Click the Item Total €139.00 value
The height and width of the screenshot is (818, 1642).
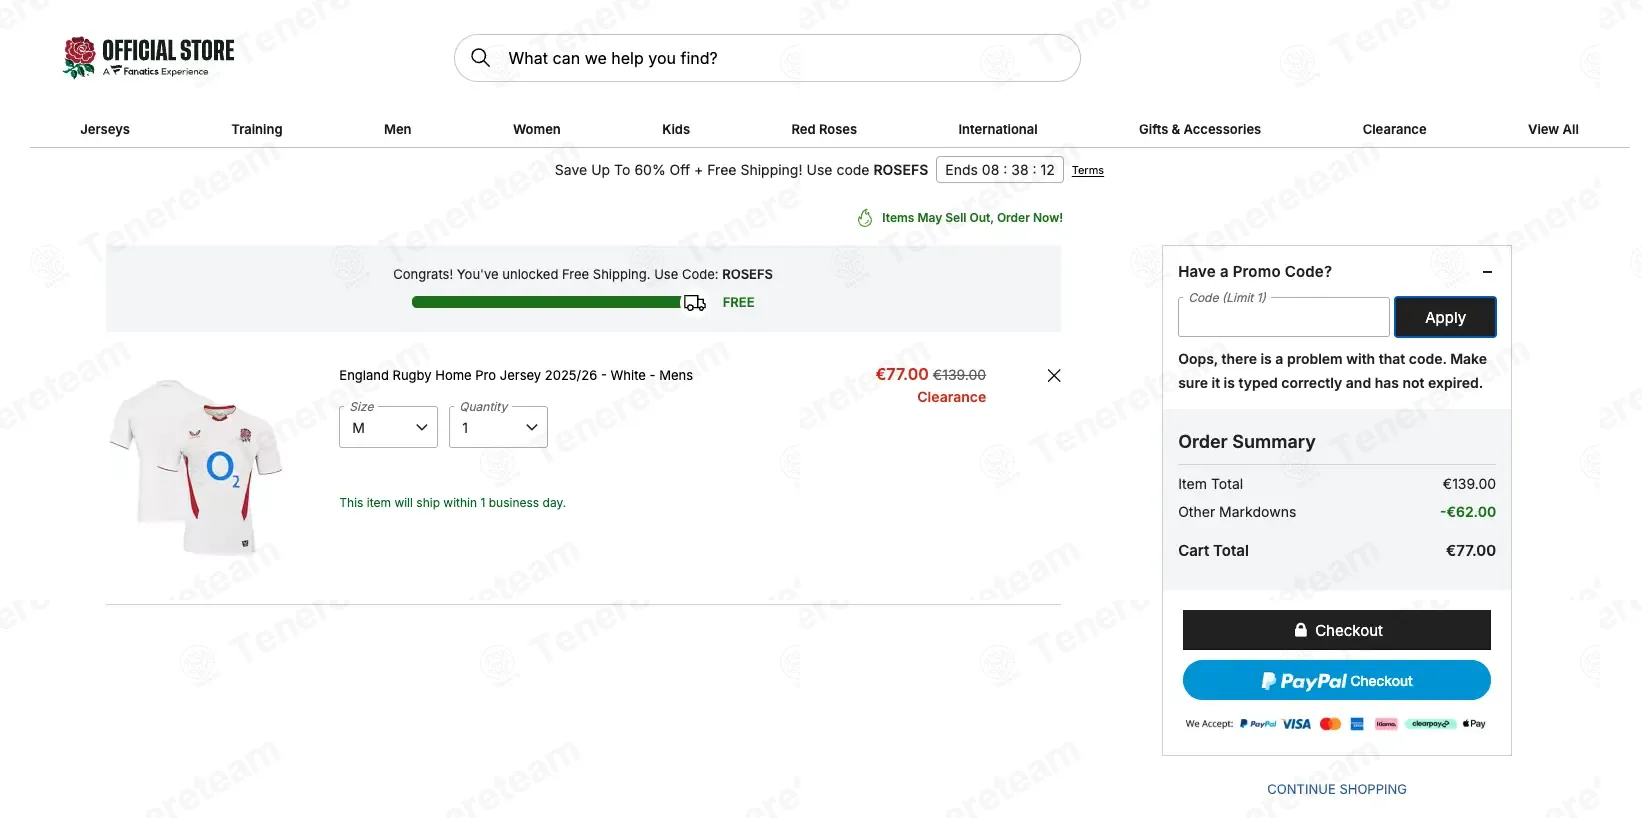tap(1469, 484)
